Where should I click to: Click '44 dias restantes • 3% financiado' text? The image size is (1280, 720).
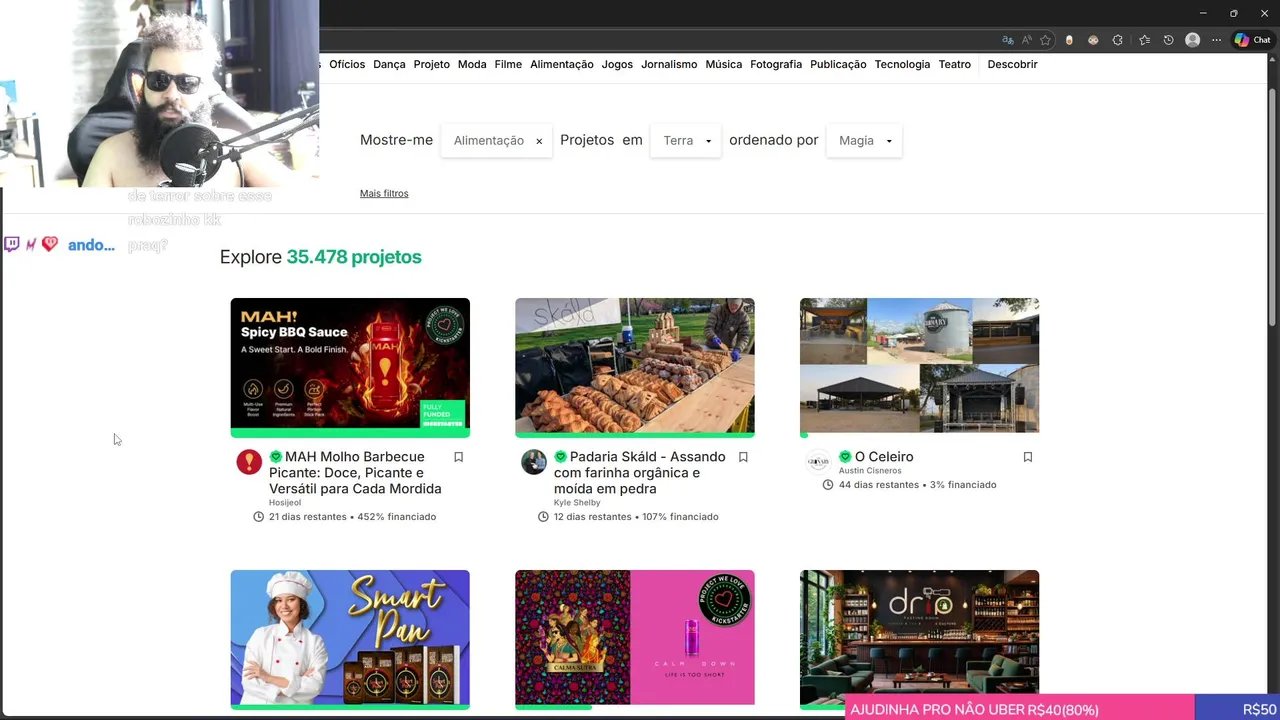tap(918, 485)
